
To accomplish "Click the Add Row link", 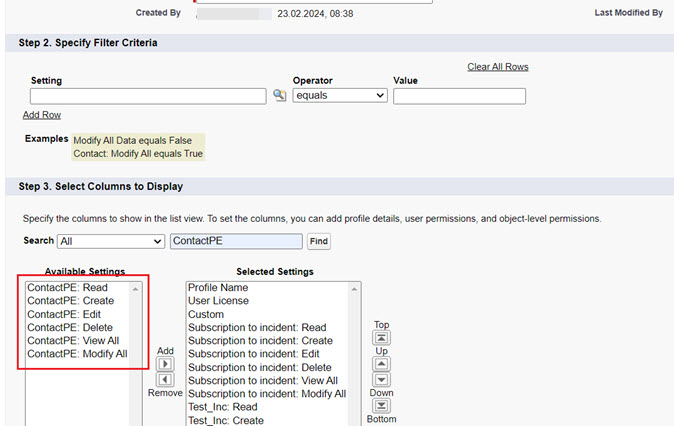I will point(42,115).
